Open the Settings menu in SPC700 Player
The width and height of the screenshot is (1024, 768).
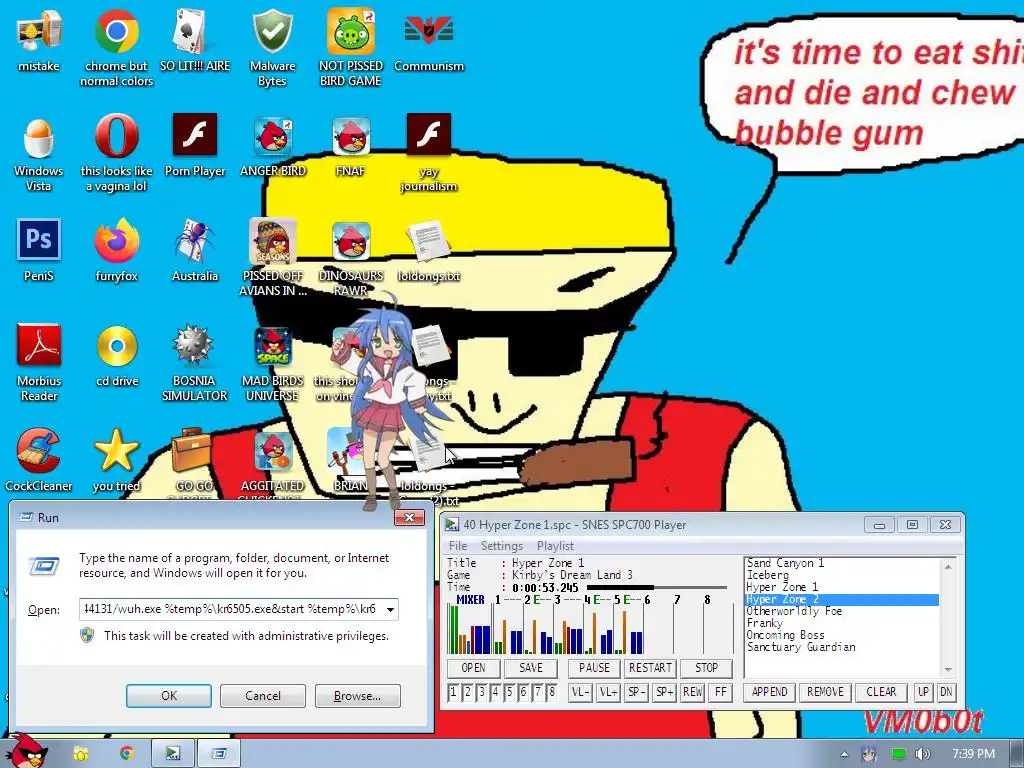click(x=502, y=545)
